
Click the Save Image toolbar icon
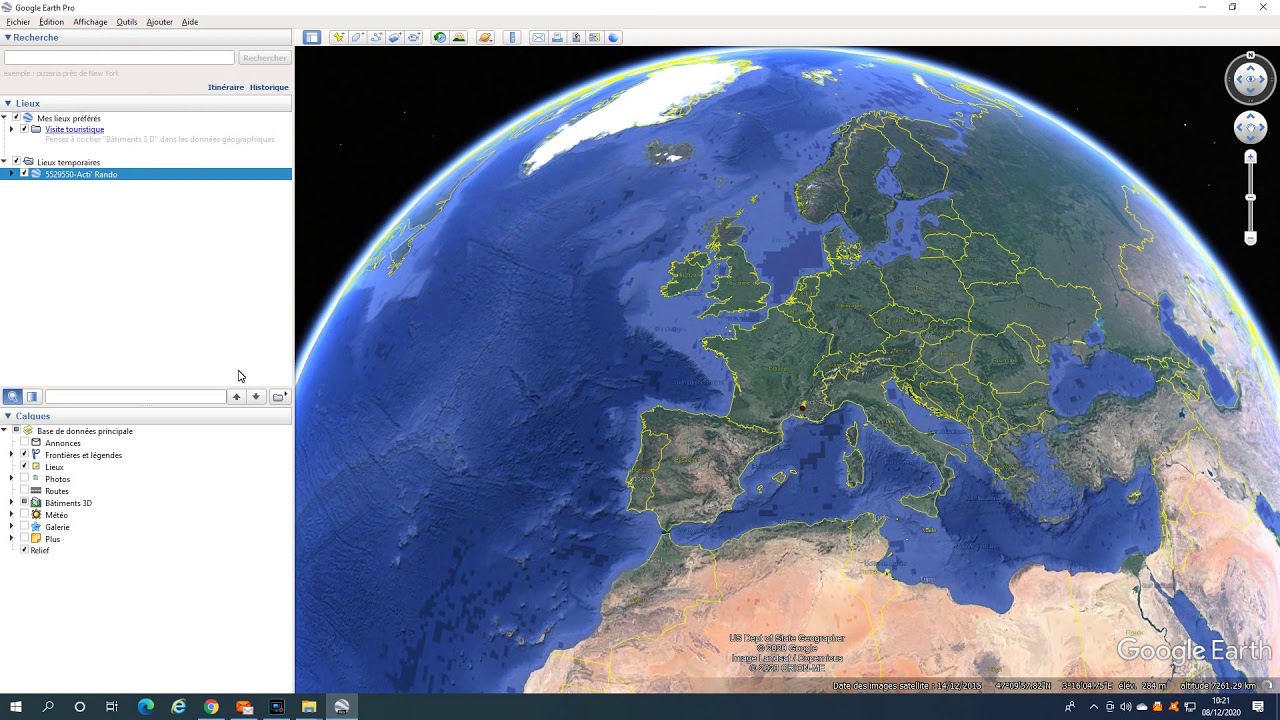576,37
